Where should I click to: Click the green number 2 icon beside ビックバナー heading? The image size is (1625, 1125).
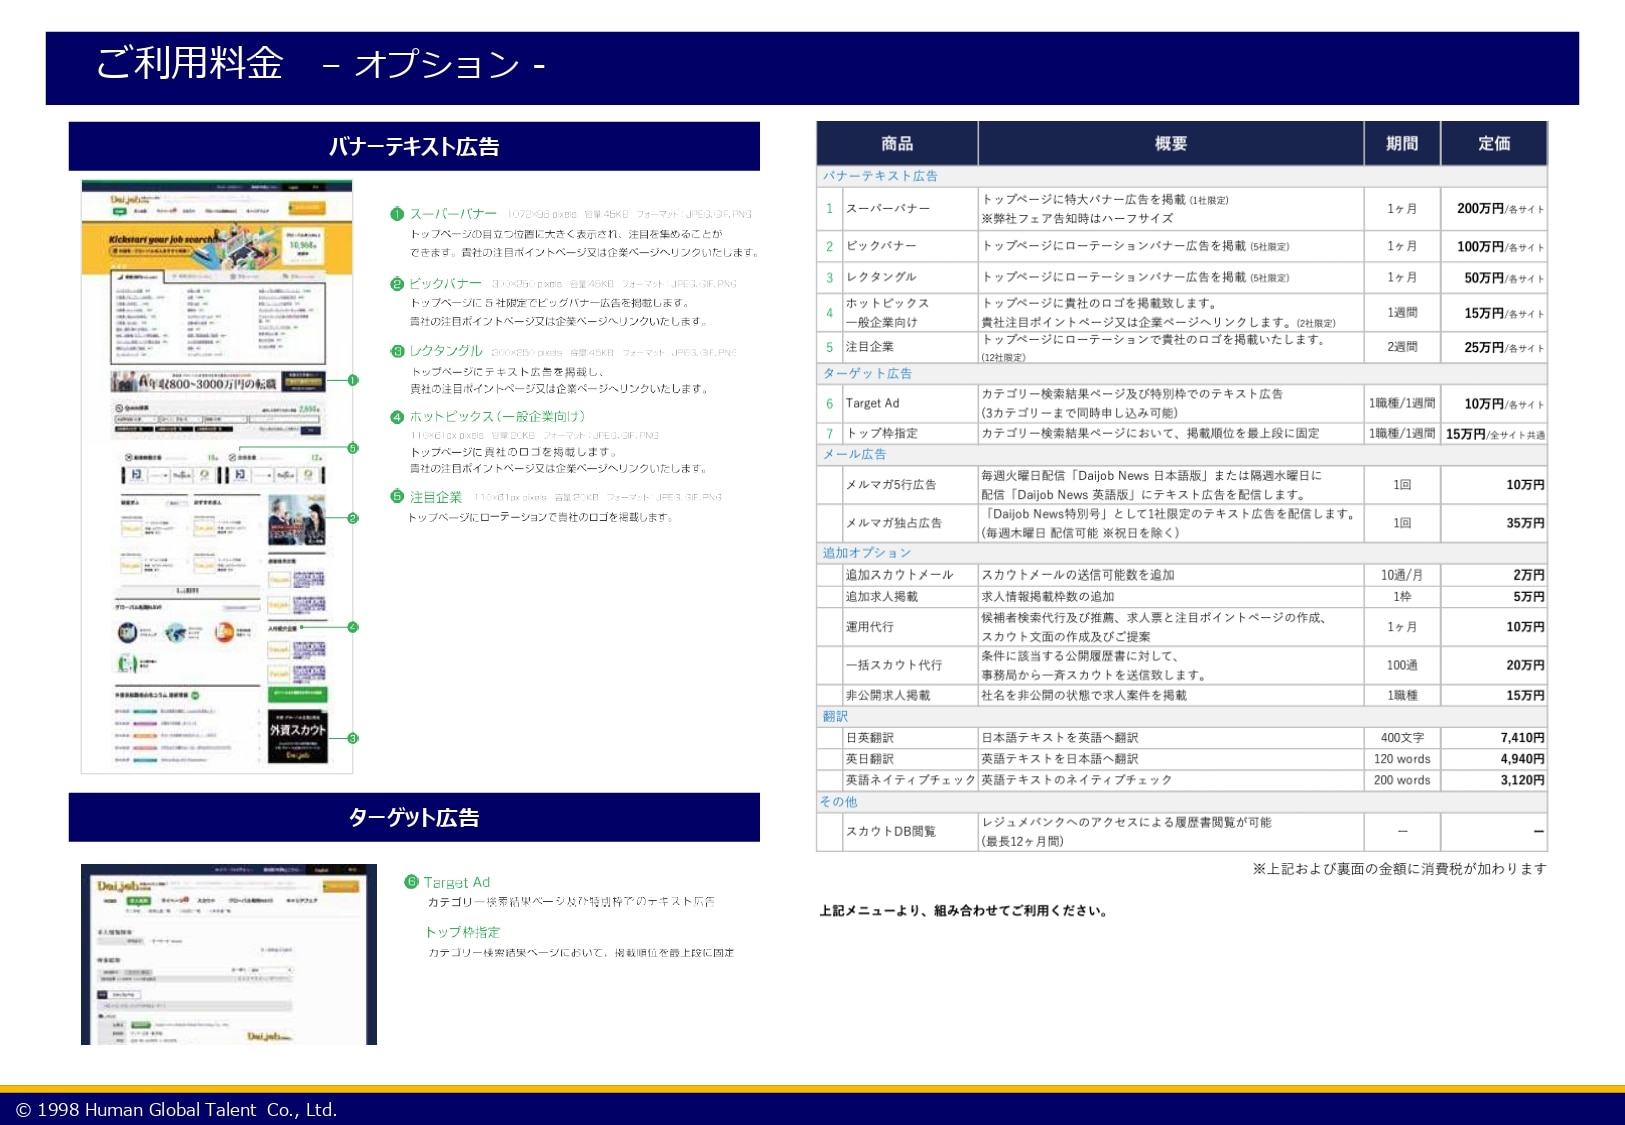(397, 284)
